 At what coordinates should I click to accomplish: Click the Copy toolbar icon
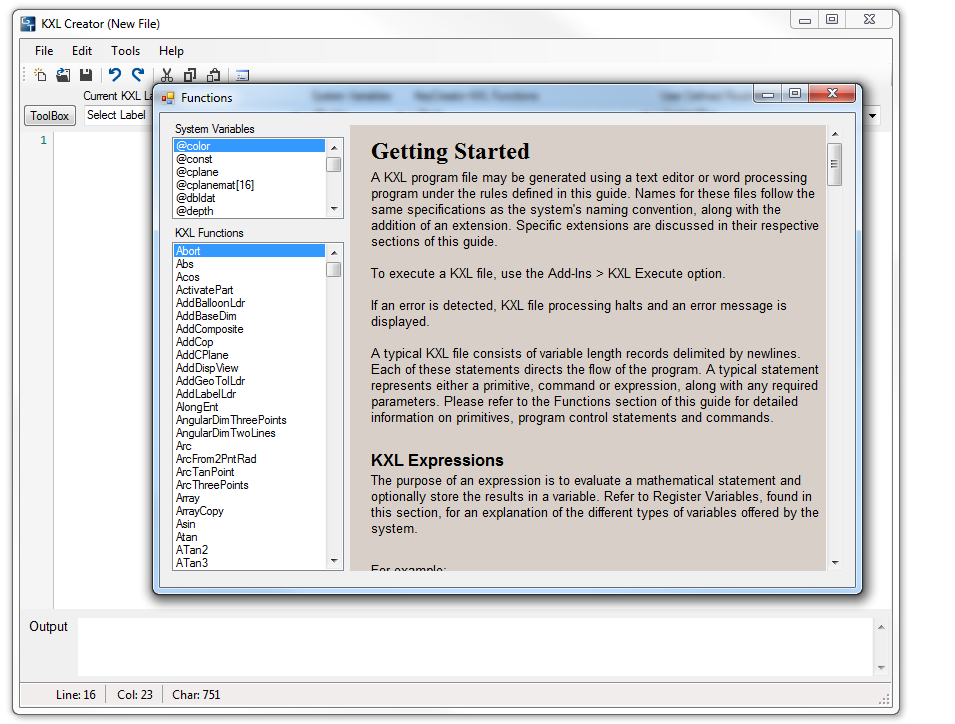pos(190,75)
